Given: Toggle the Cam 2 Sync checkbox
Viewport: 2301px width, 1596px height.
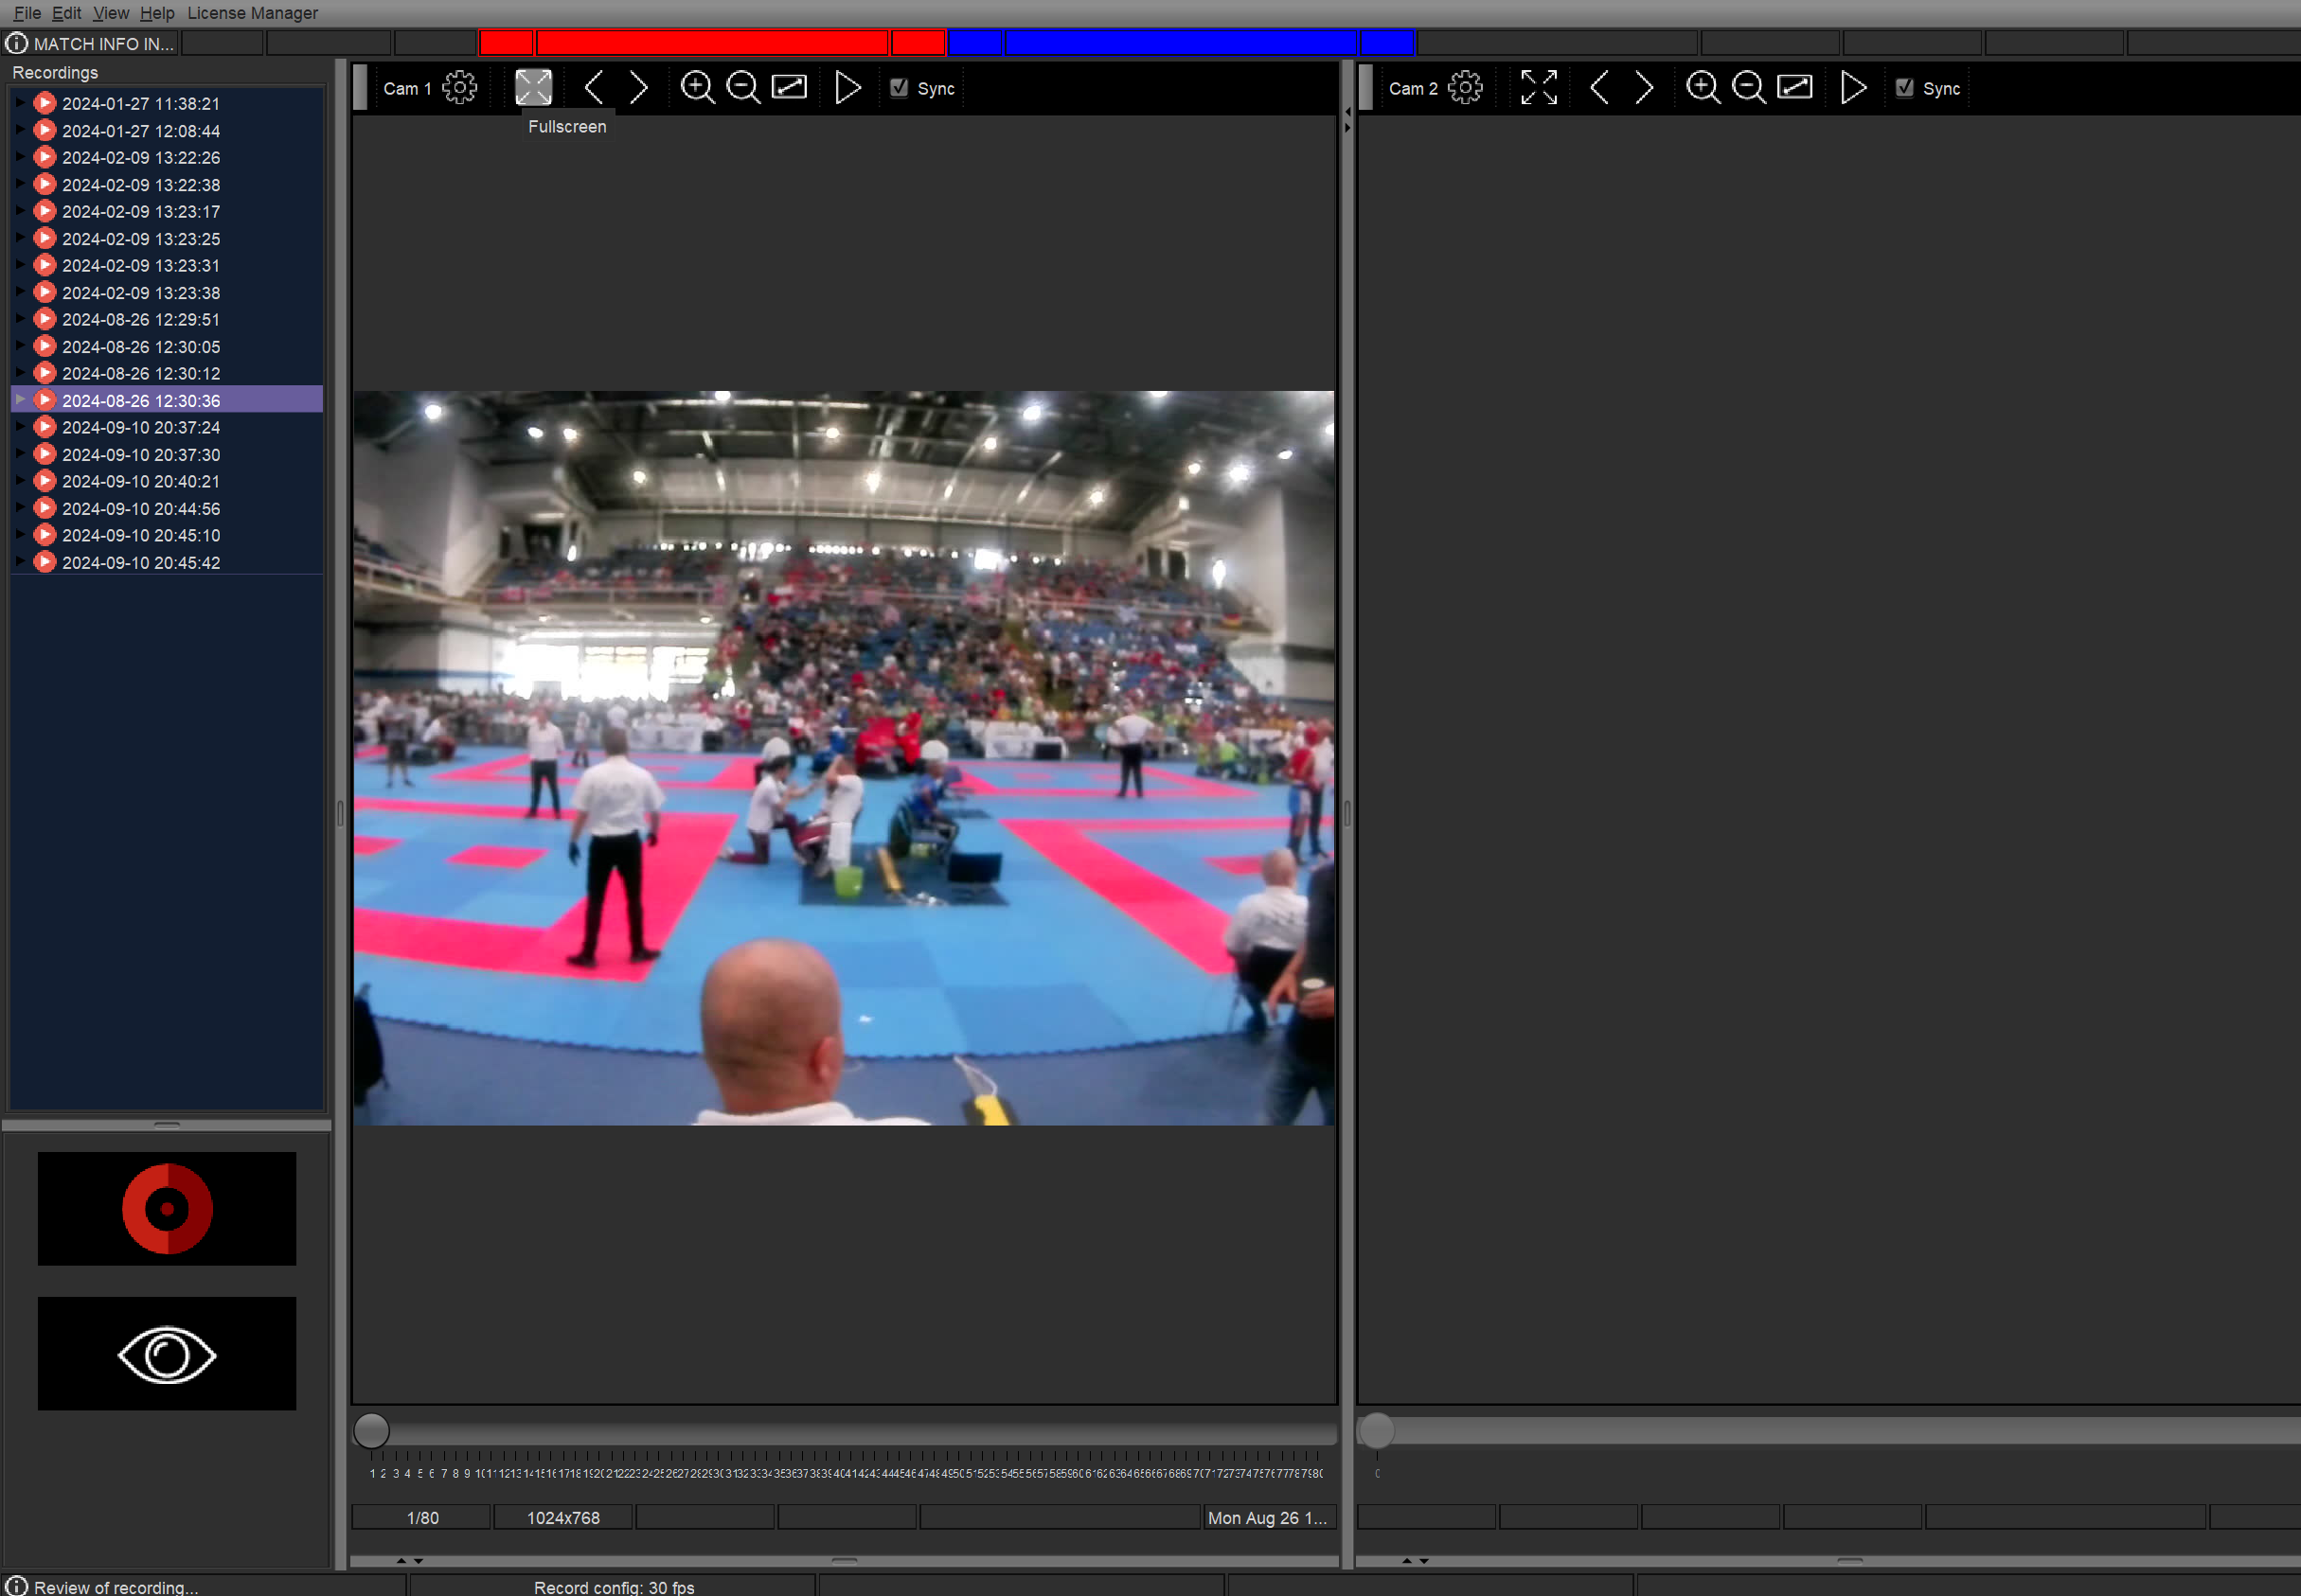Looking at the screenshot, I should coord(1904,88).
